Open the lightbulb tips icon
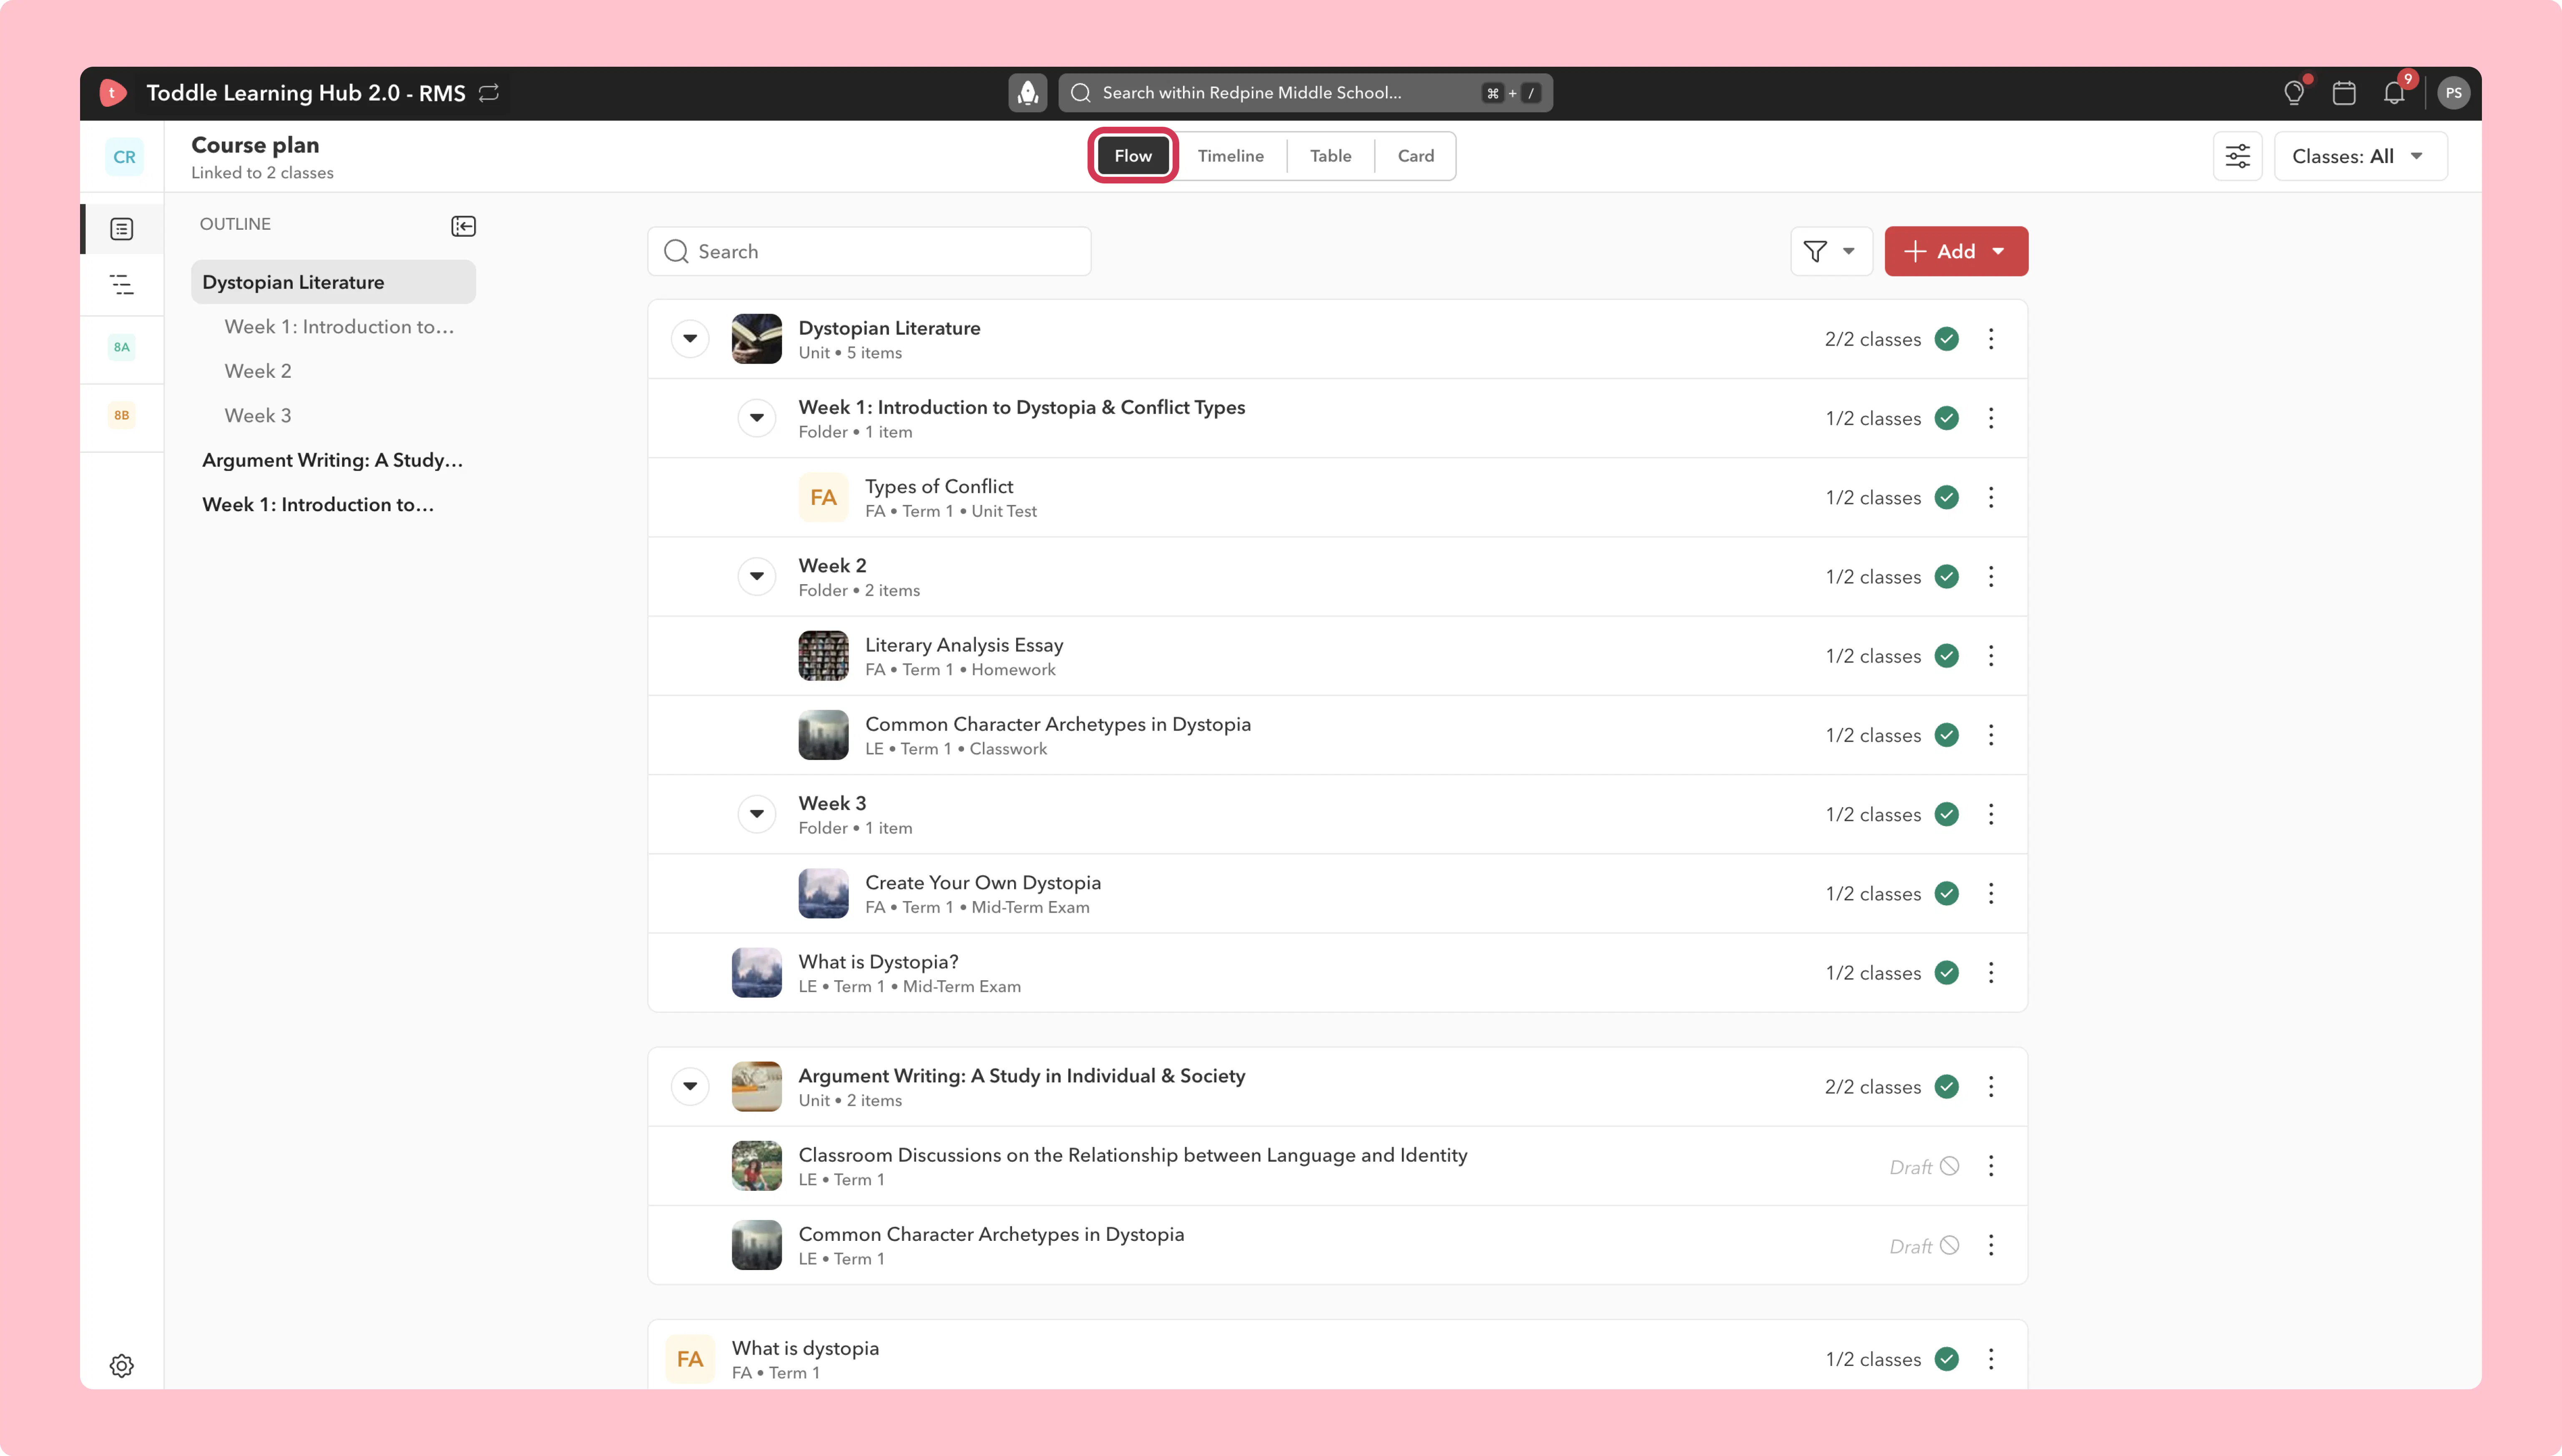The height and width of the screenshot is (1456, 2562). pos(2294,93)
